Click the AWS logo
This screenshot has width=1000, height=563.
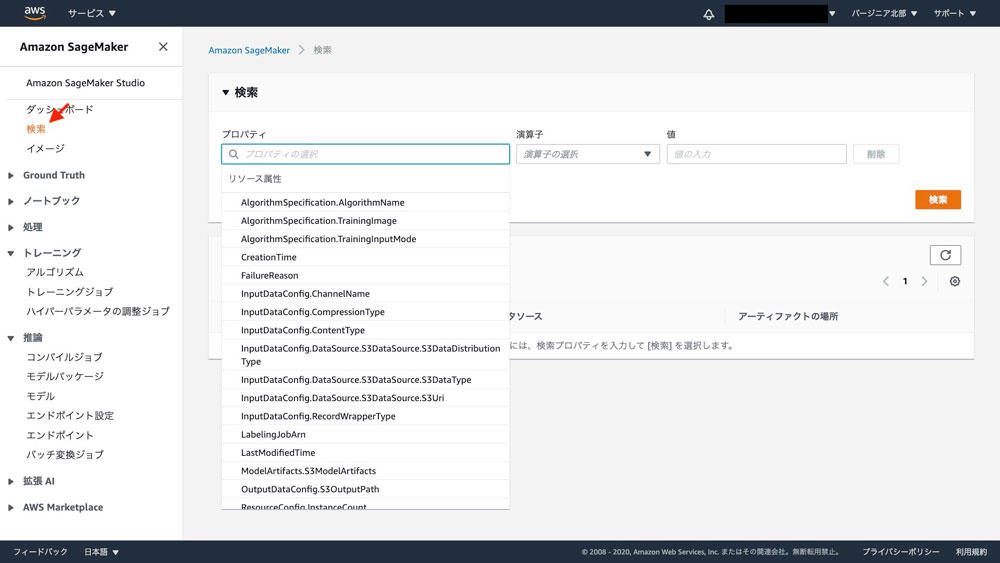(34, 13)
